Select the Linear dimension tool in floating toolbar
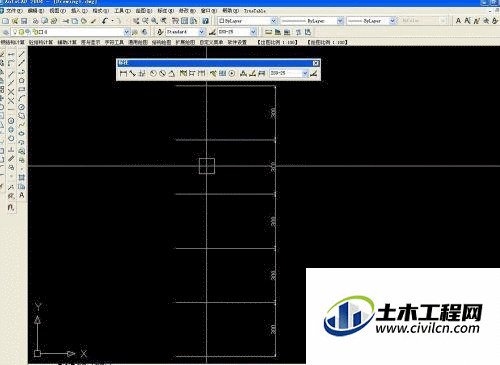This screenshot has width=500, height=365. 123,73
